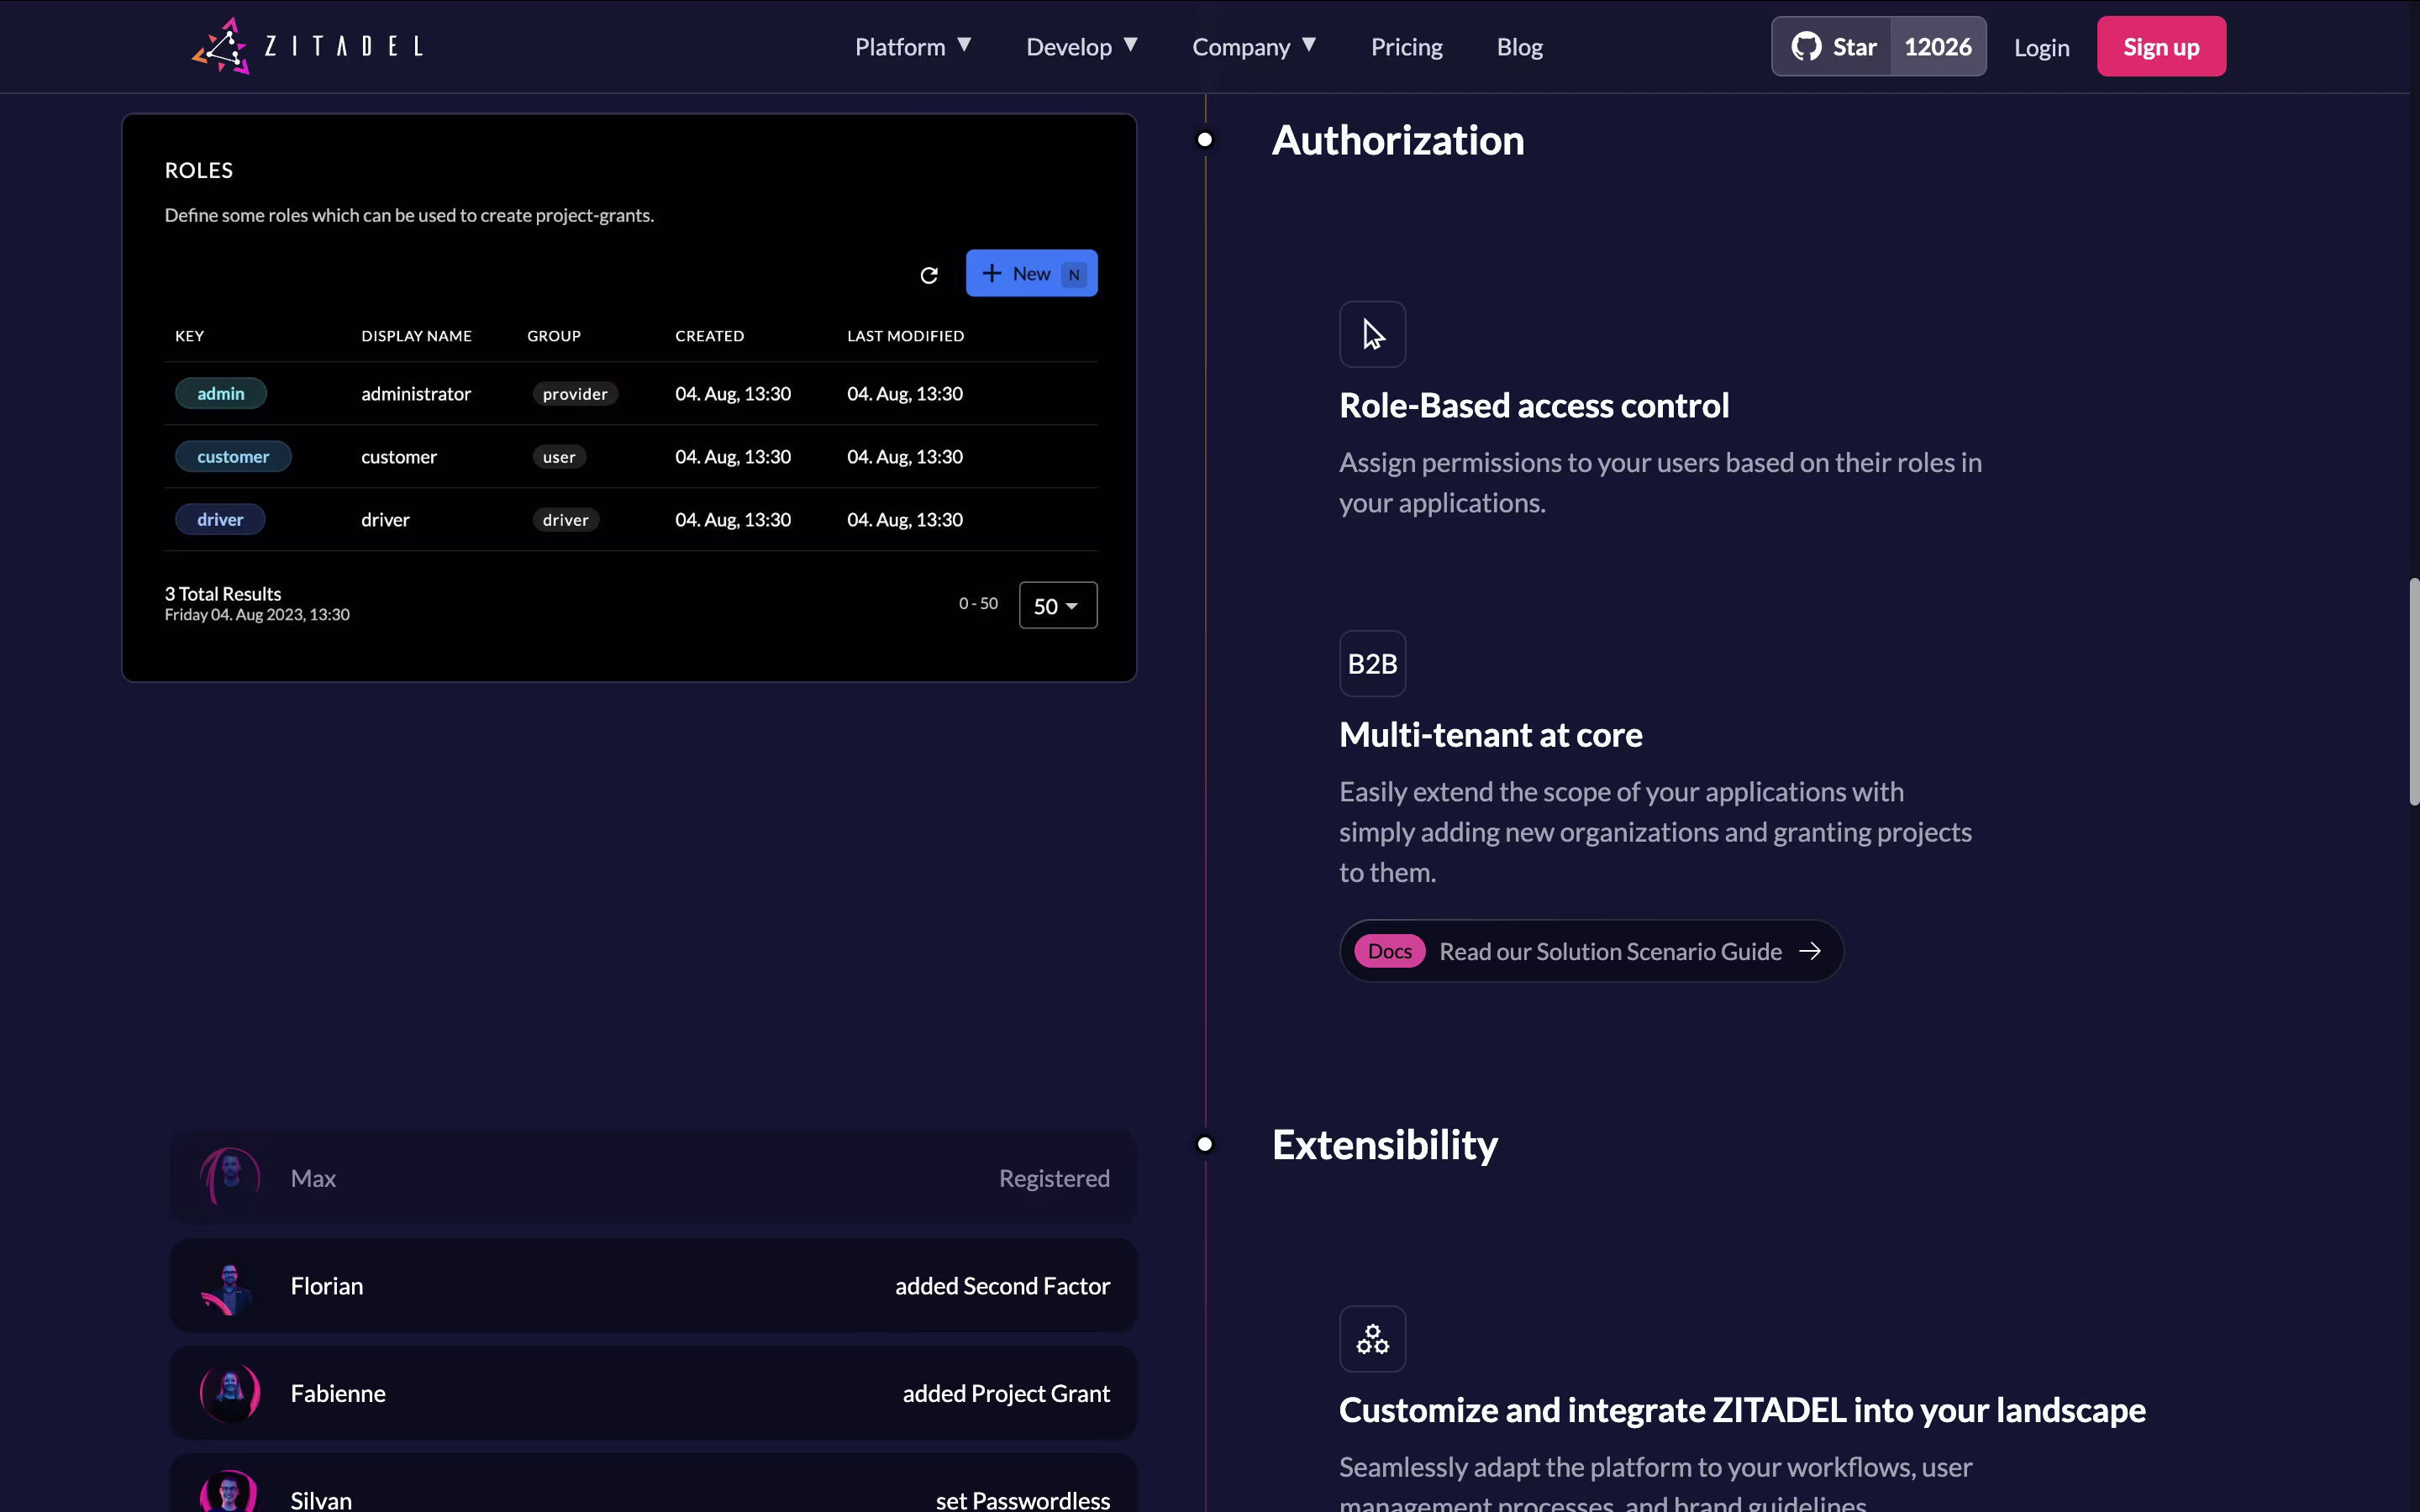
Task: Click the gears icon above Customize and integrate
Action: (1372, 1339)
